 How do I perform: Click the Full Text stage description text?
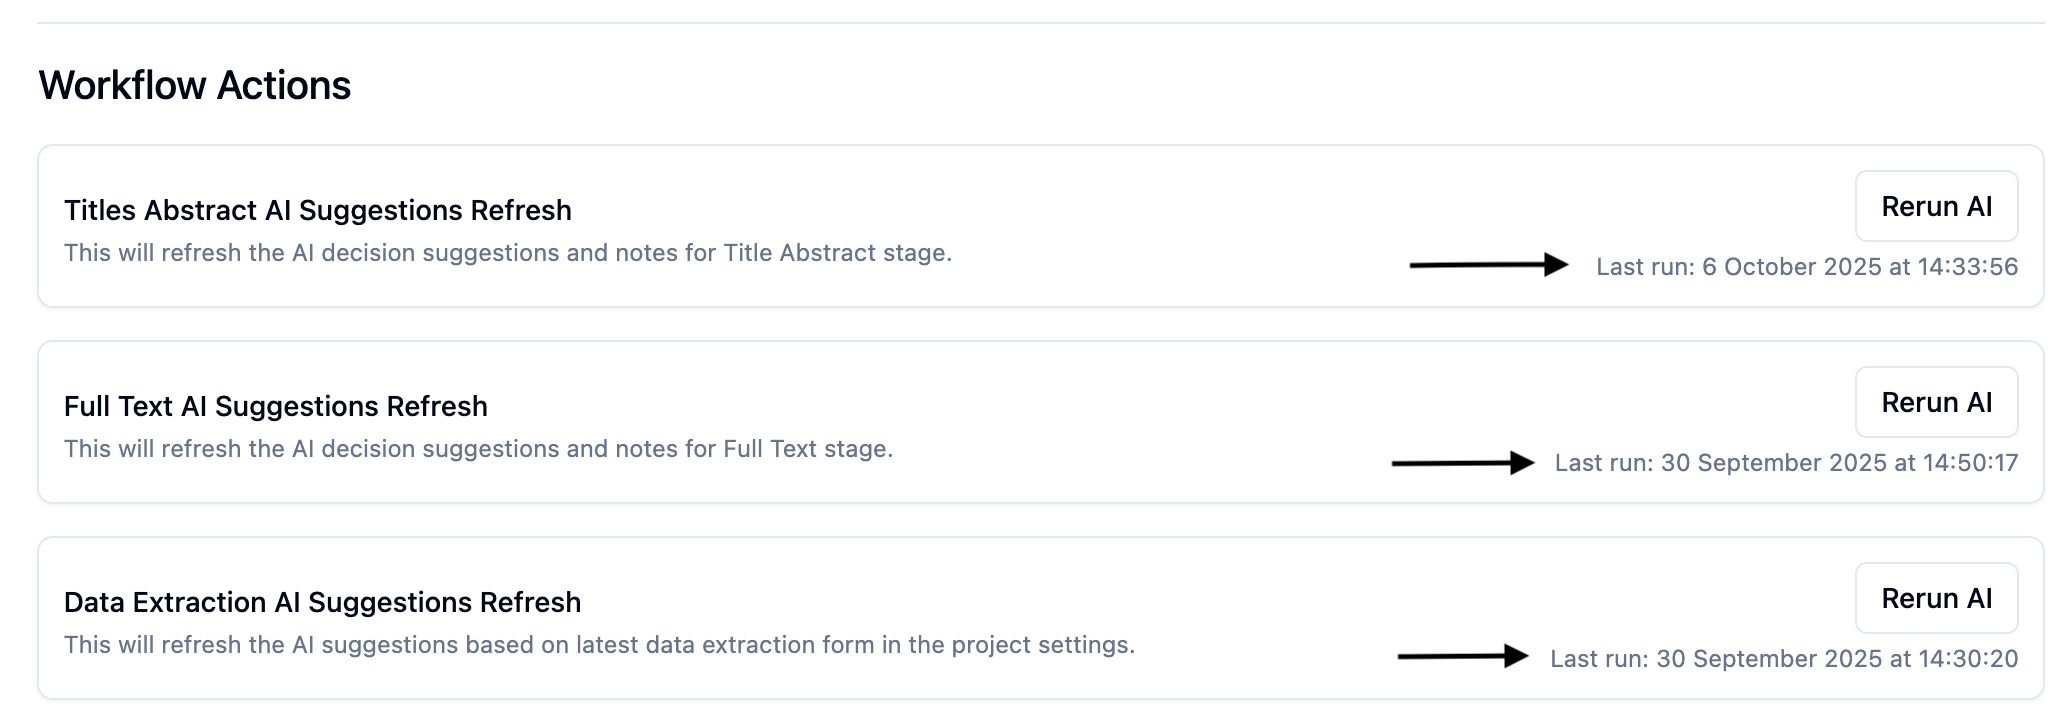(x=478, y=449)
